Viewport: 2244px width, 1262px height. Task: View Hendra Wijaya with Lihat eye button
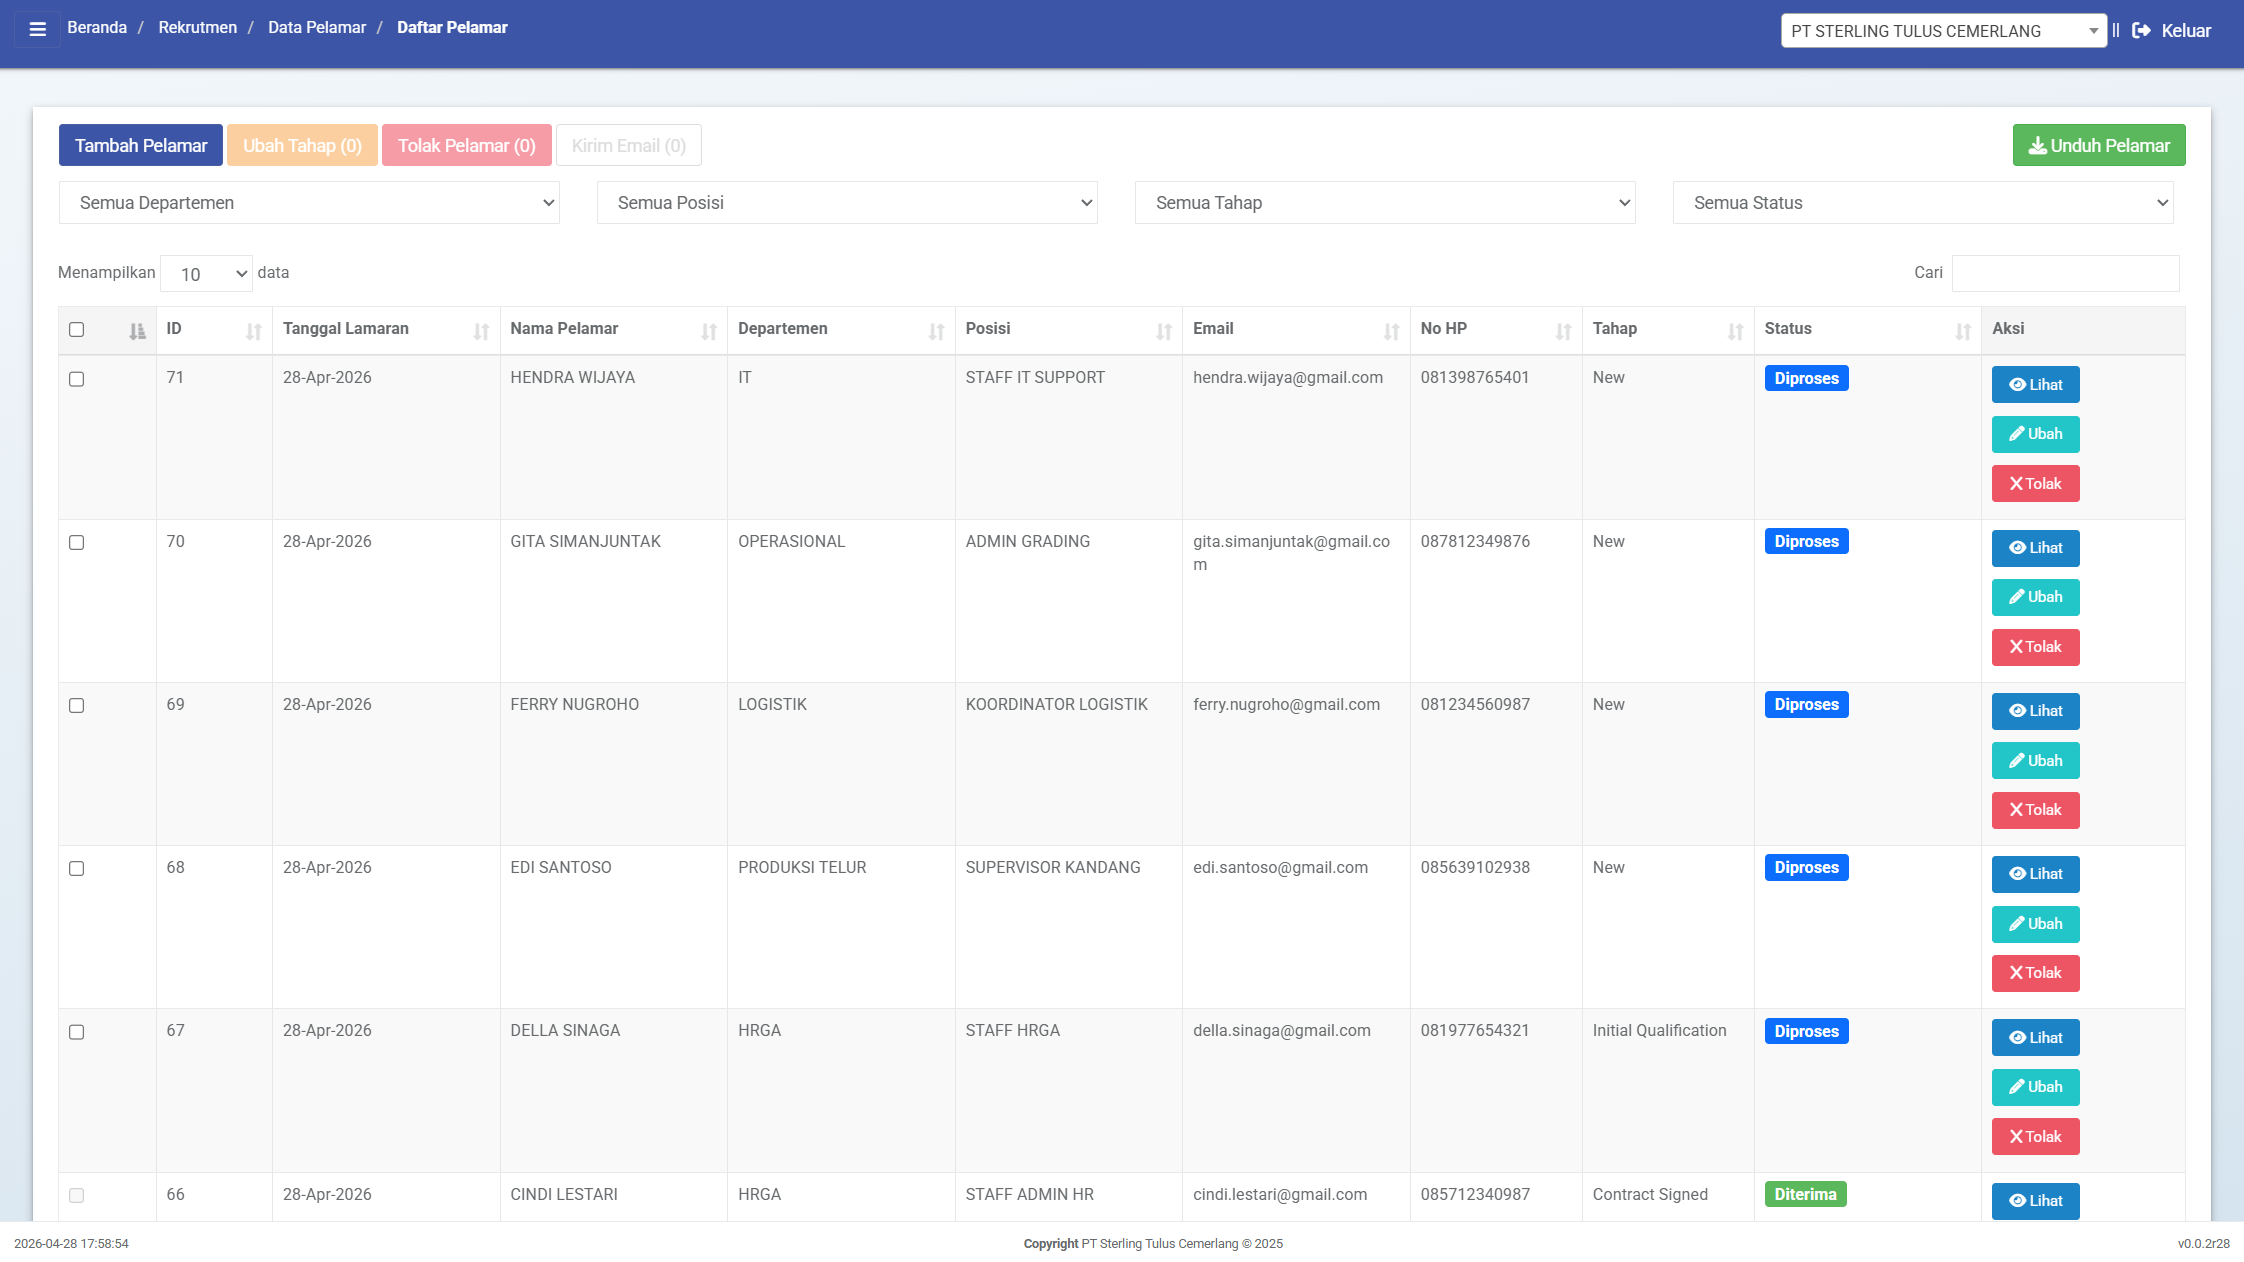coord(2035,385)
